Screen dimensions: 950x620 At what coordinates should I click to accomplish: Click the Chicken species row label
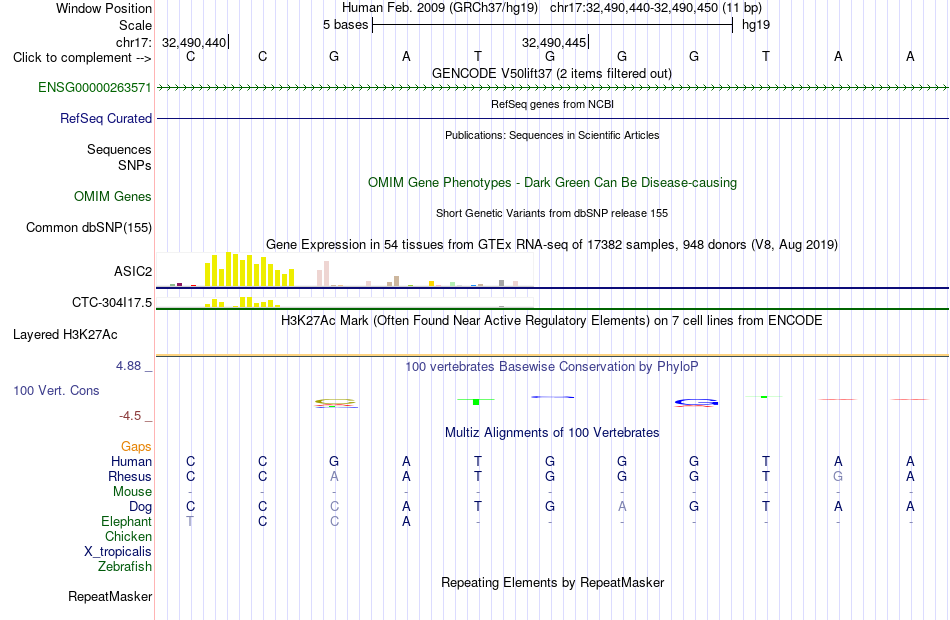point(128,536)
